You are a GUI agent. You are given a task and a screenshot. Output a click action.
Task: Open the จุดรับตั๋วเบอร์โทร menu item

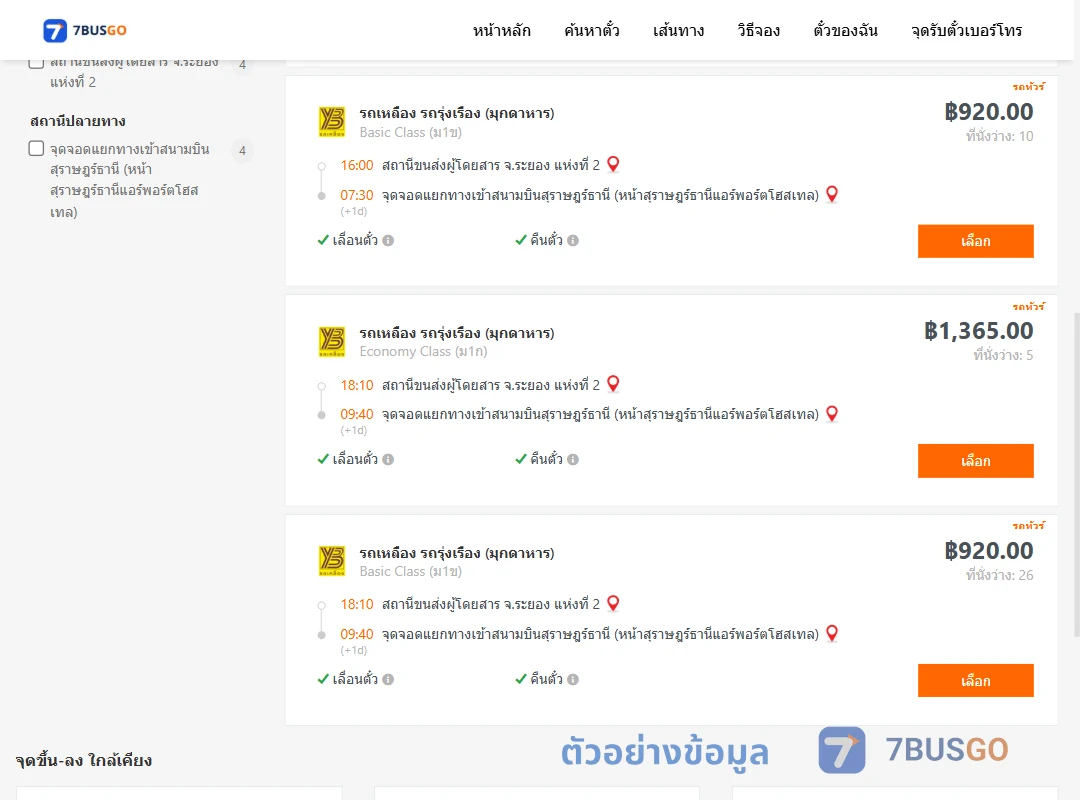click(966, 30)
